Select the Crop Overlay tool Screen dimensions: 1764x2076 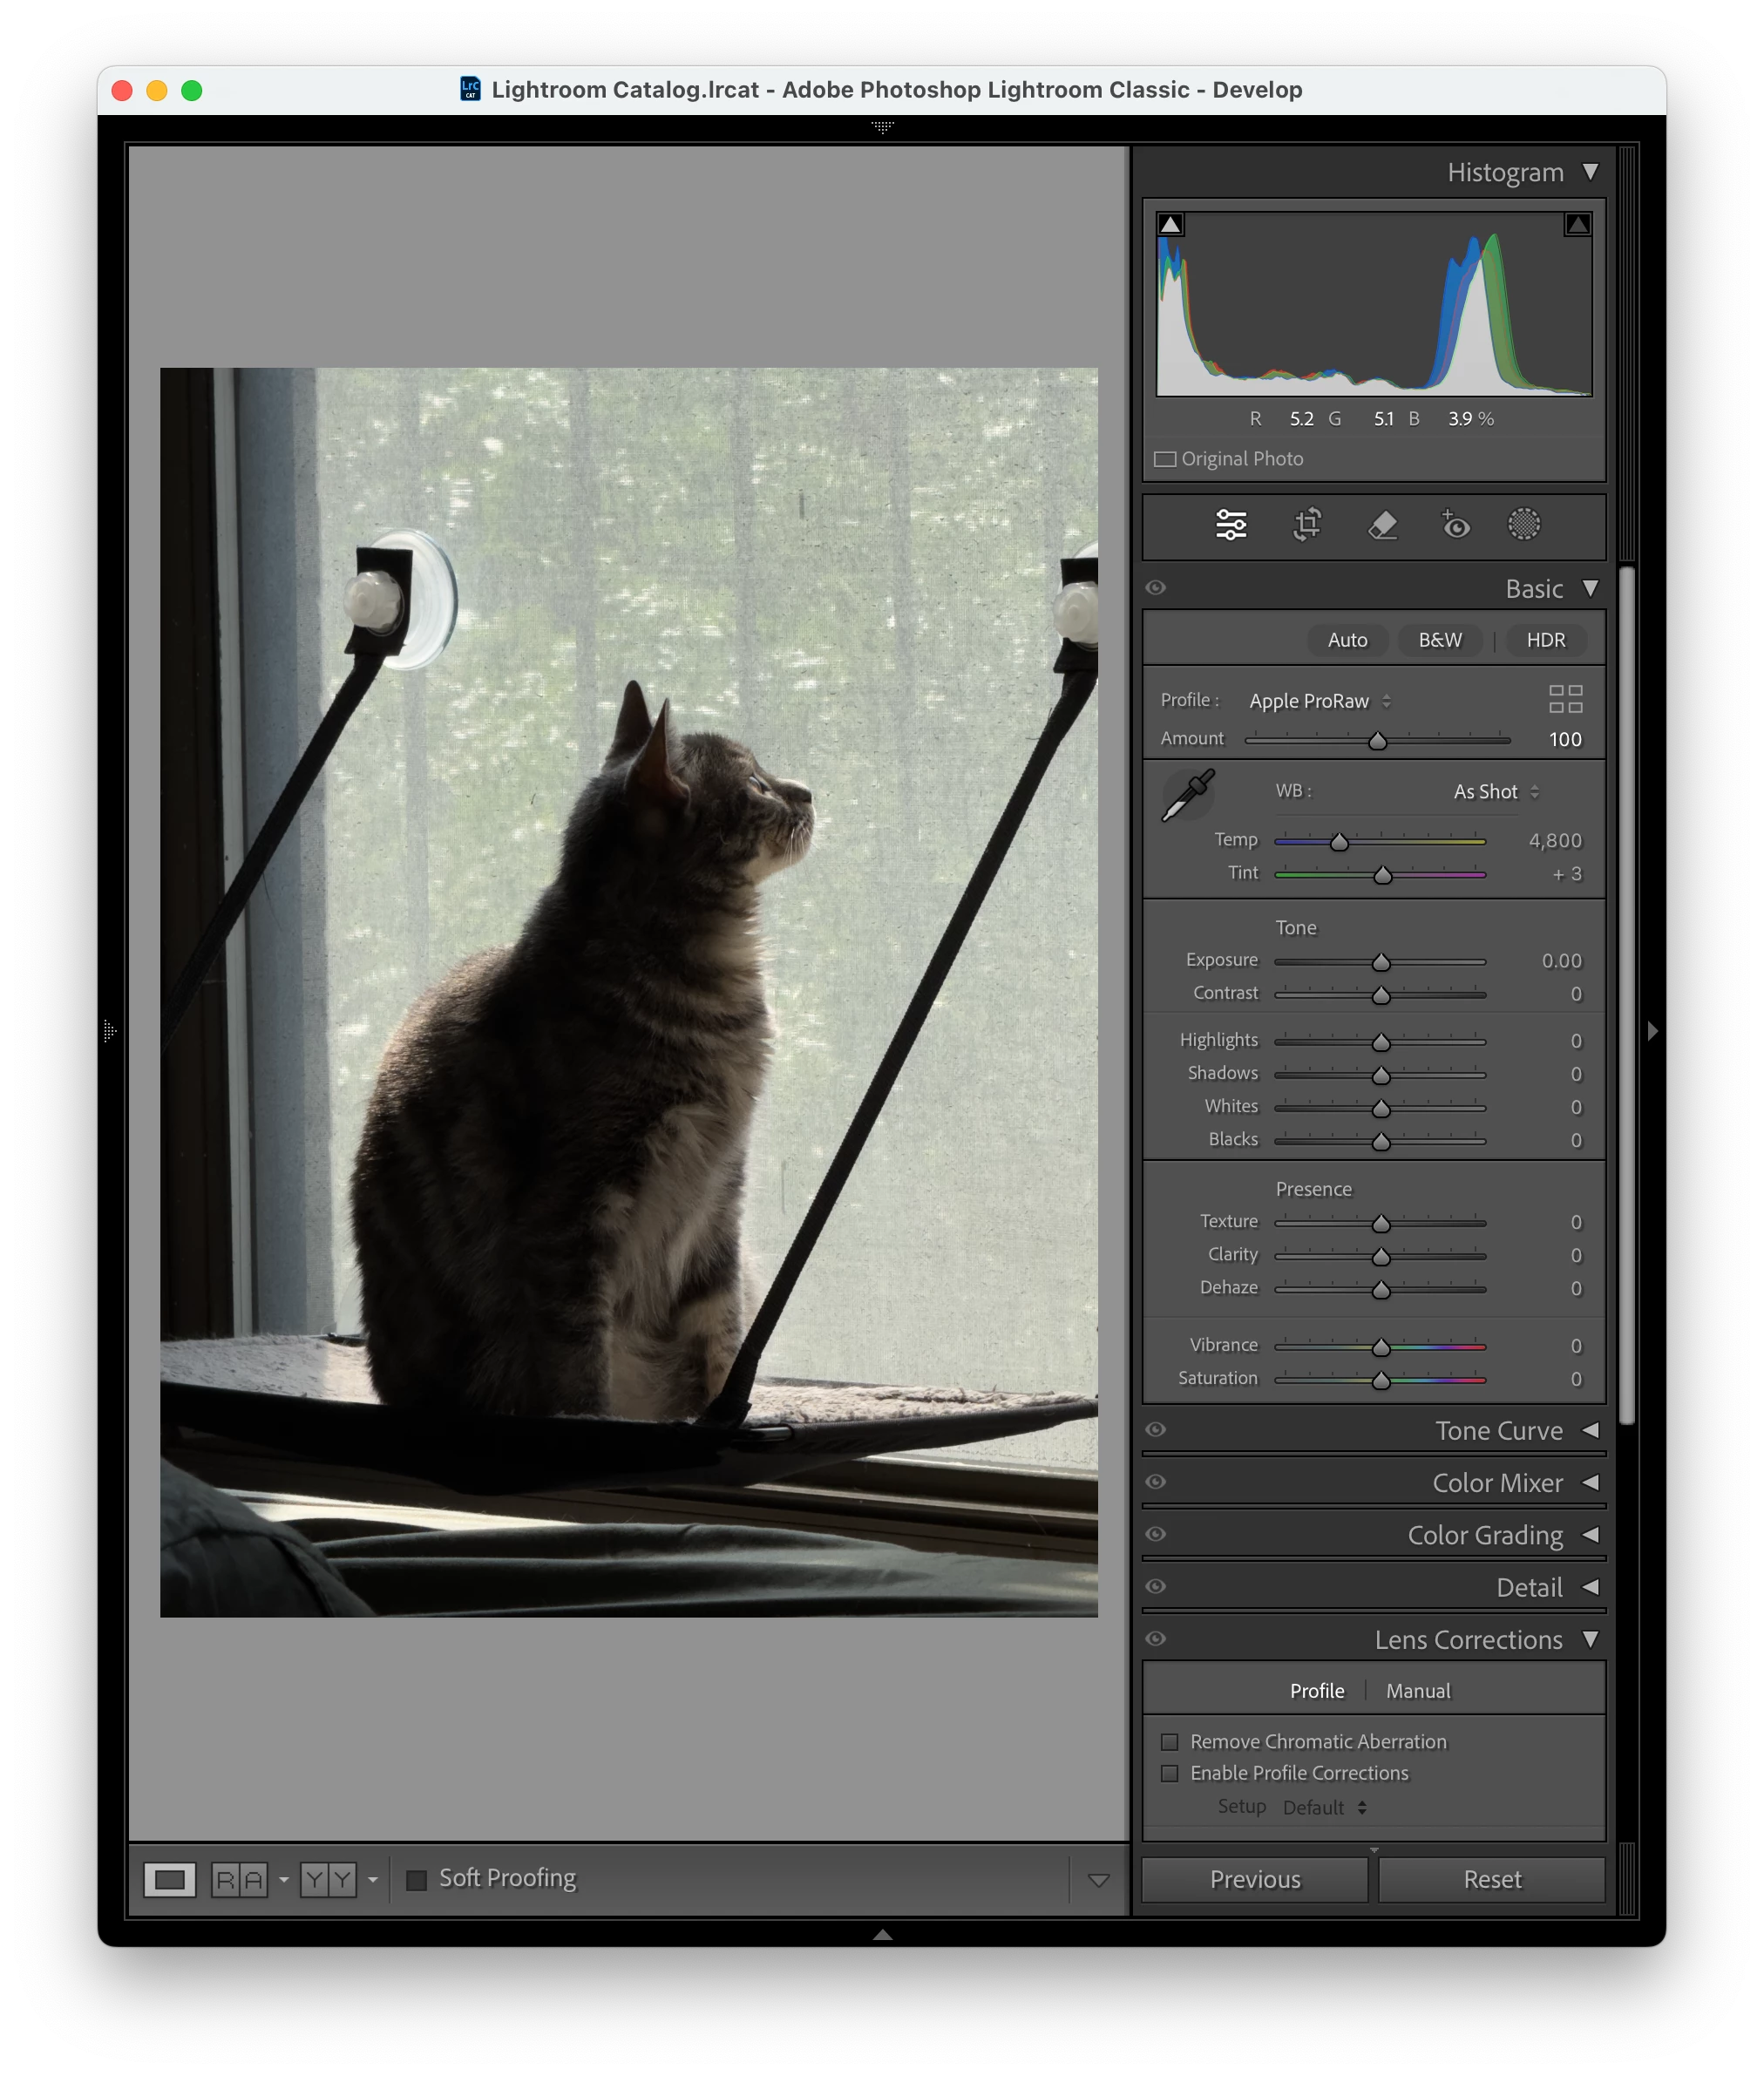pos(1307,524)
